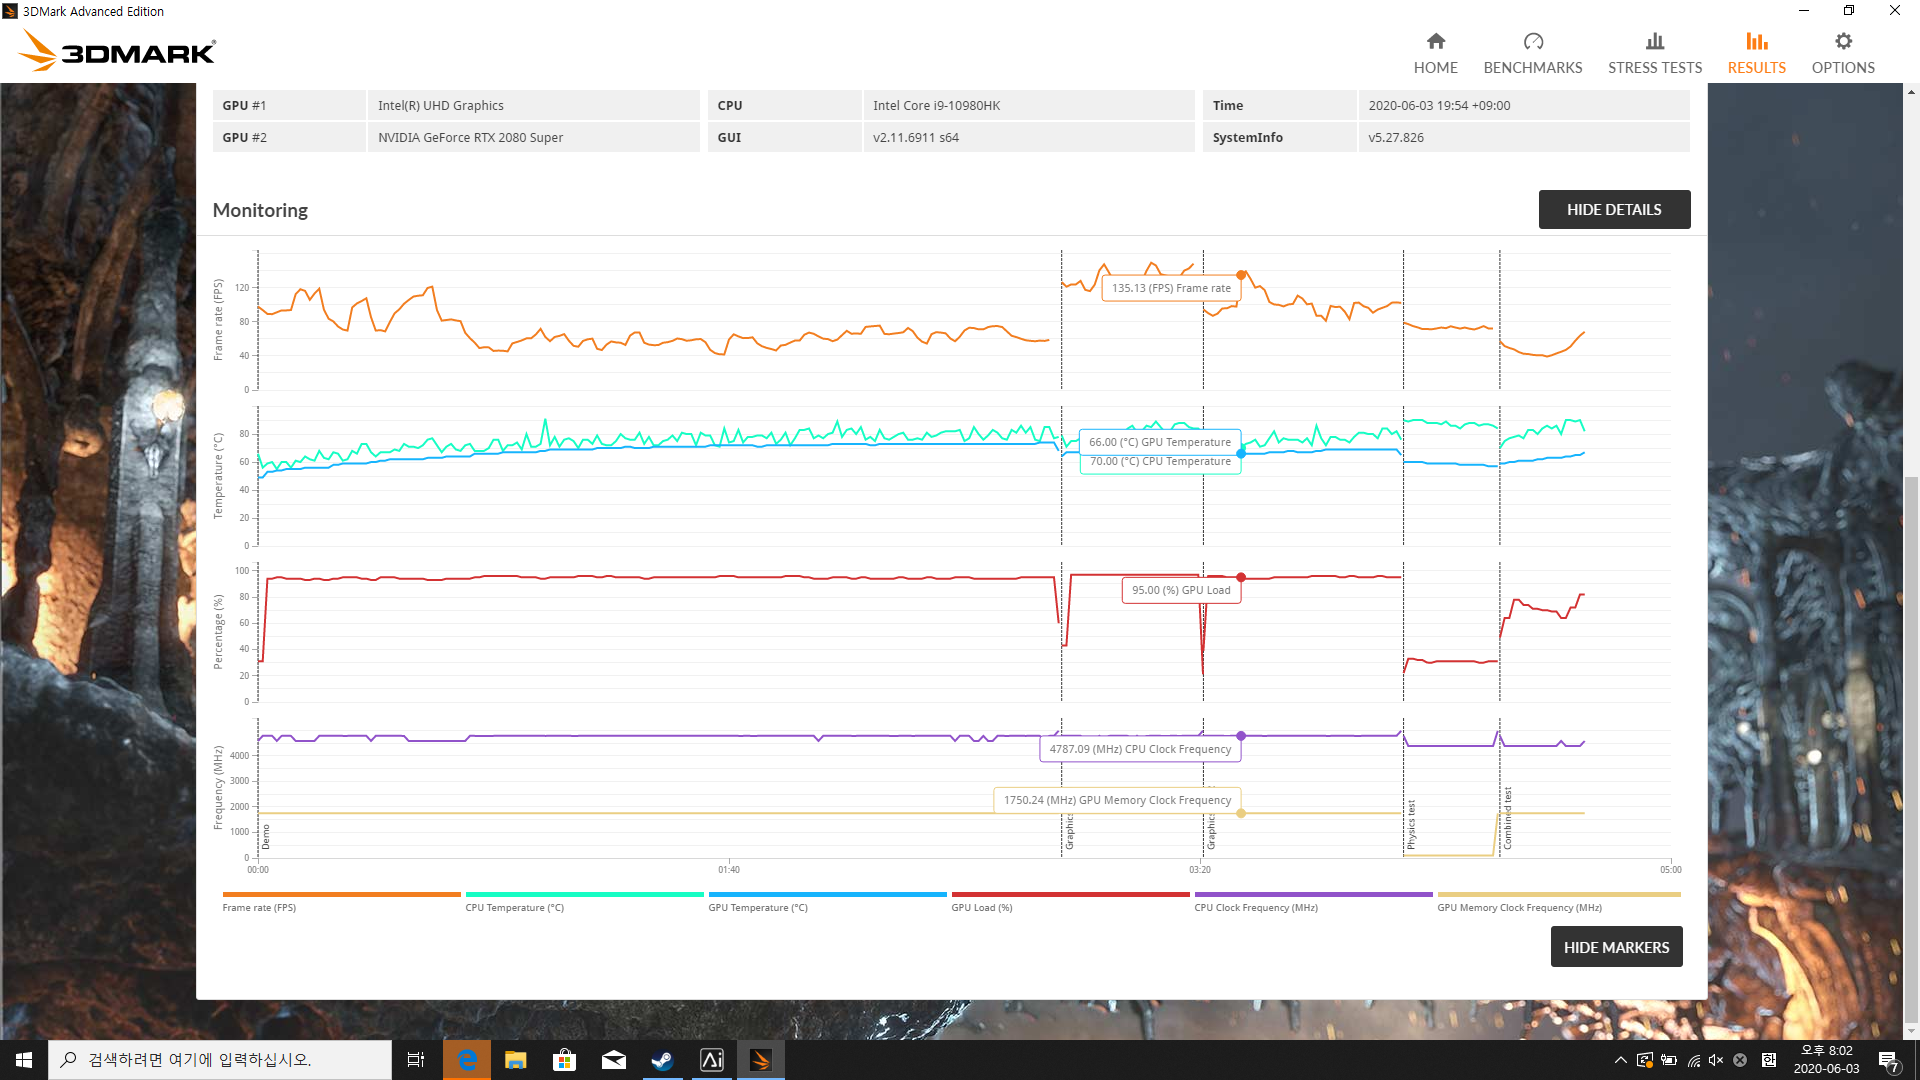Toggle GPU Load (%) legend series

(981, 908)
